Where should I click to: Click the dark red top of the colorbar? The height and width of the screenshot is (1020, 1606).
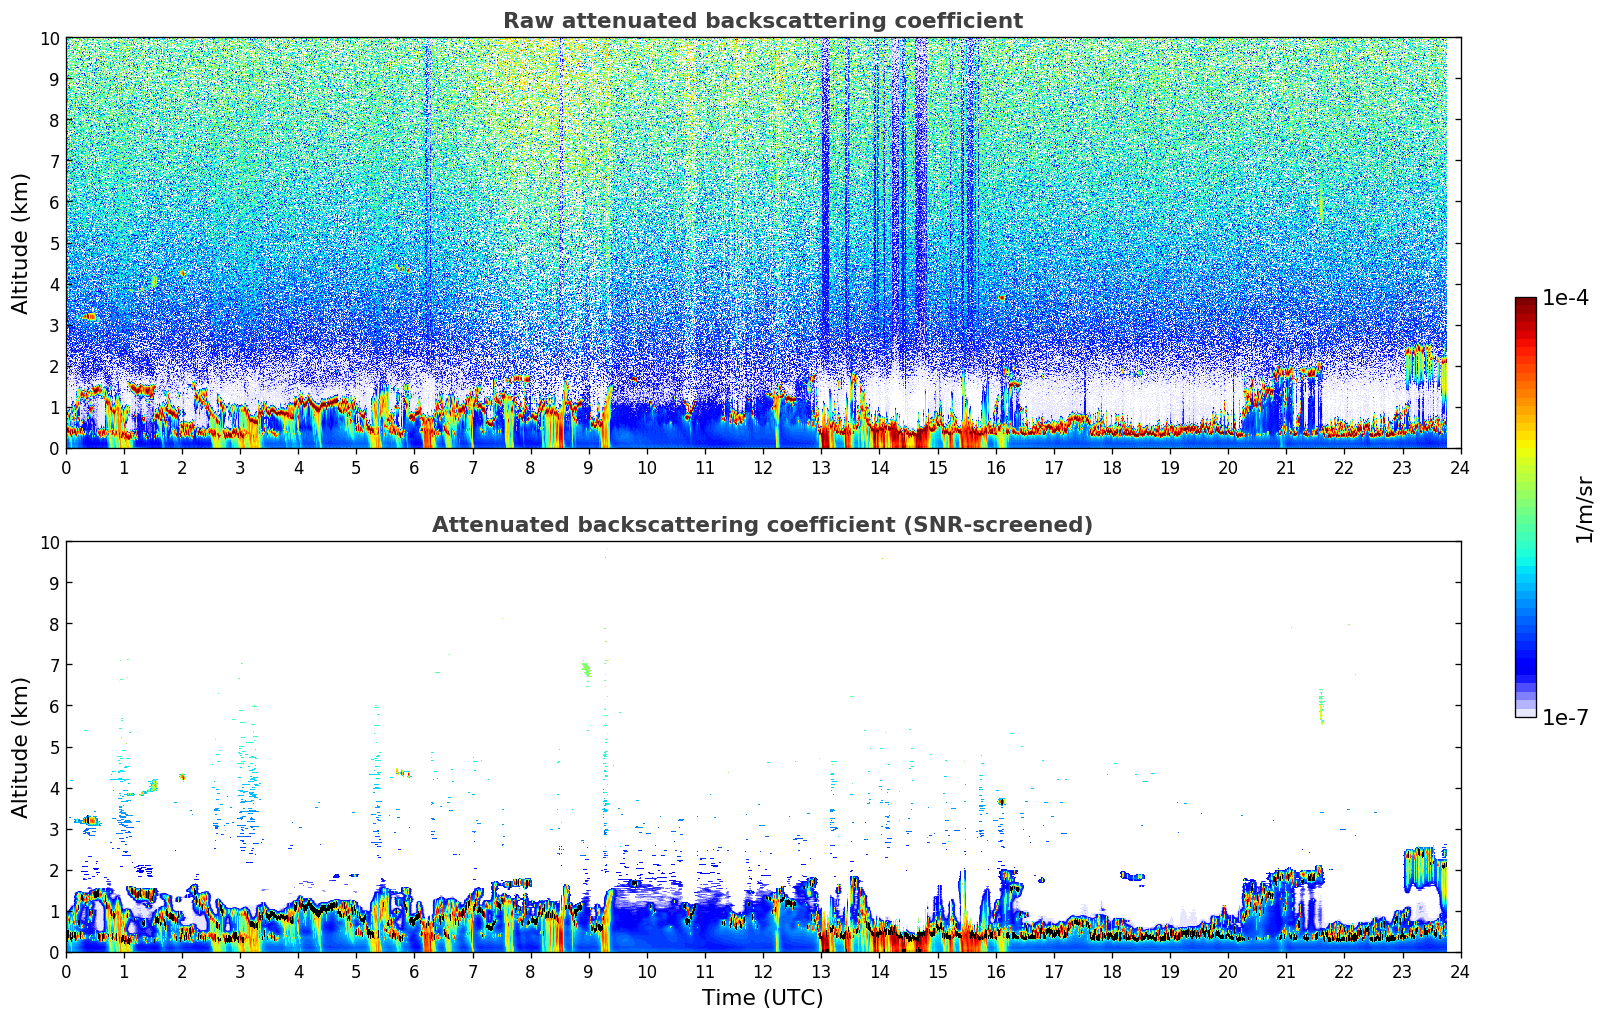coord(1525,304)
